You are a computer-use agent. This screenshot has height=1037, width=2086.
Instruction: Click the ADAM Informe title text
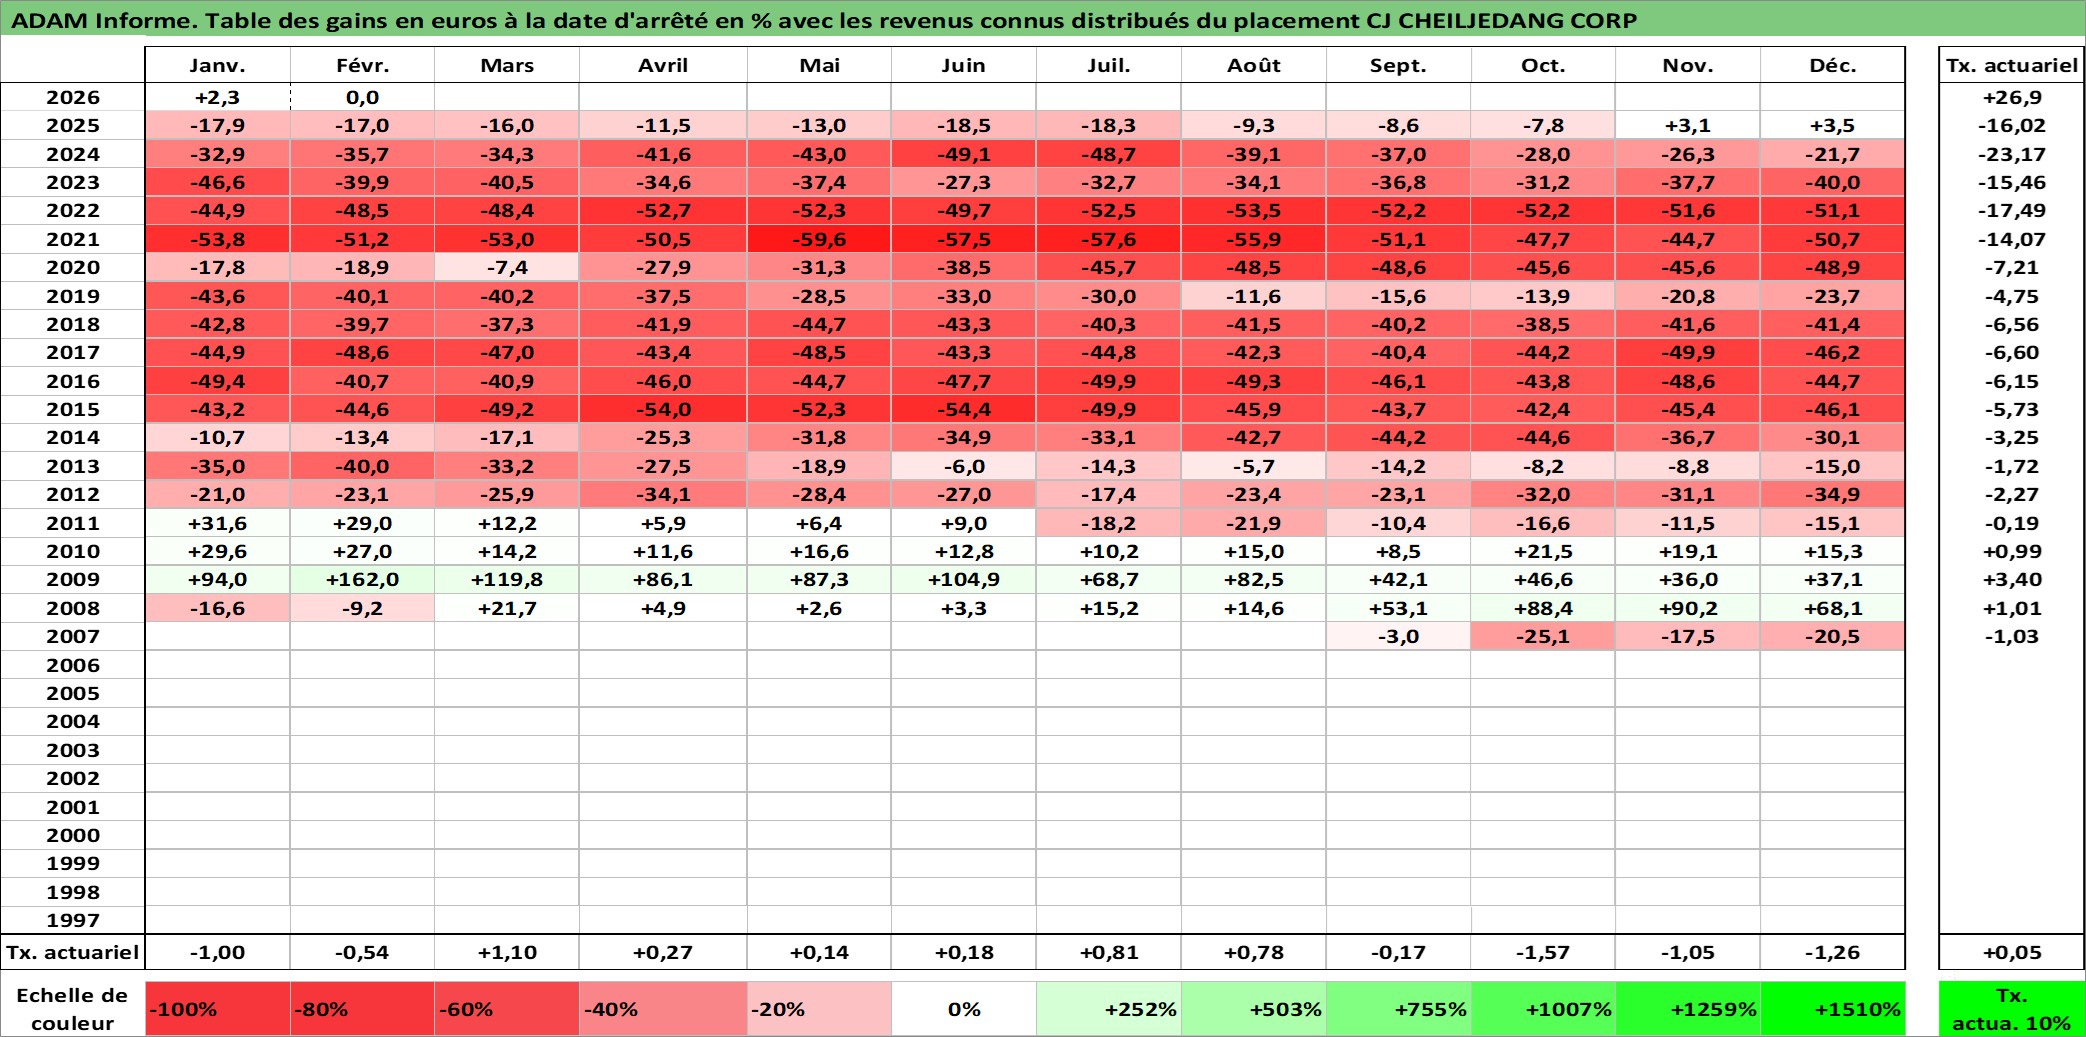coord(823,20)
